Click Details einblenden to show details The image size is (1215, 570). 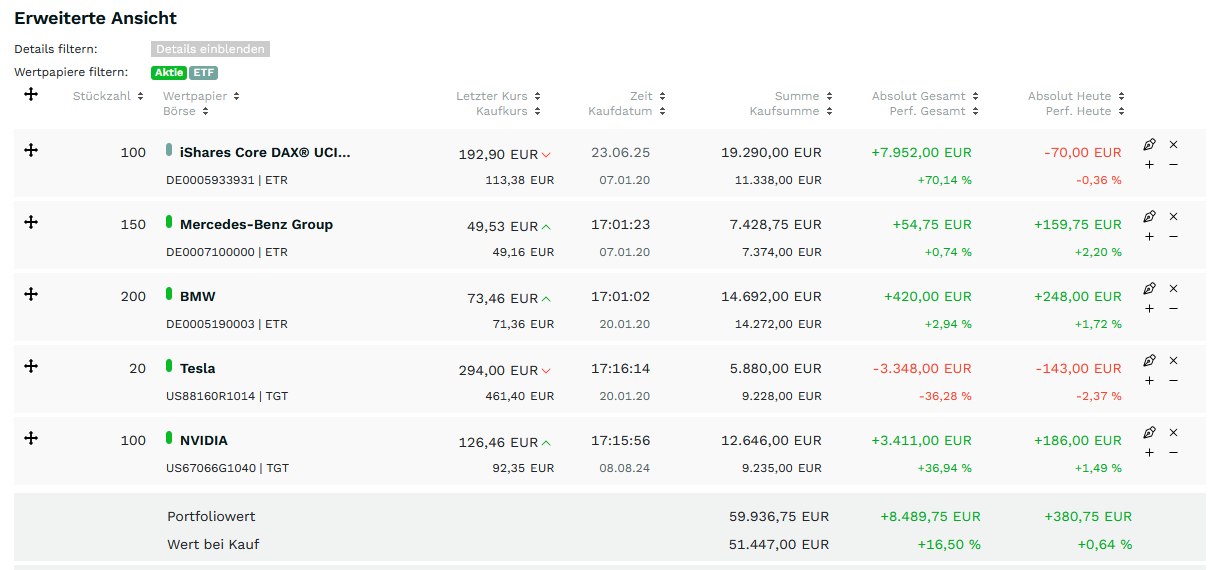click(210, 49)
